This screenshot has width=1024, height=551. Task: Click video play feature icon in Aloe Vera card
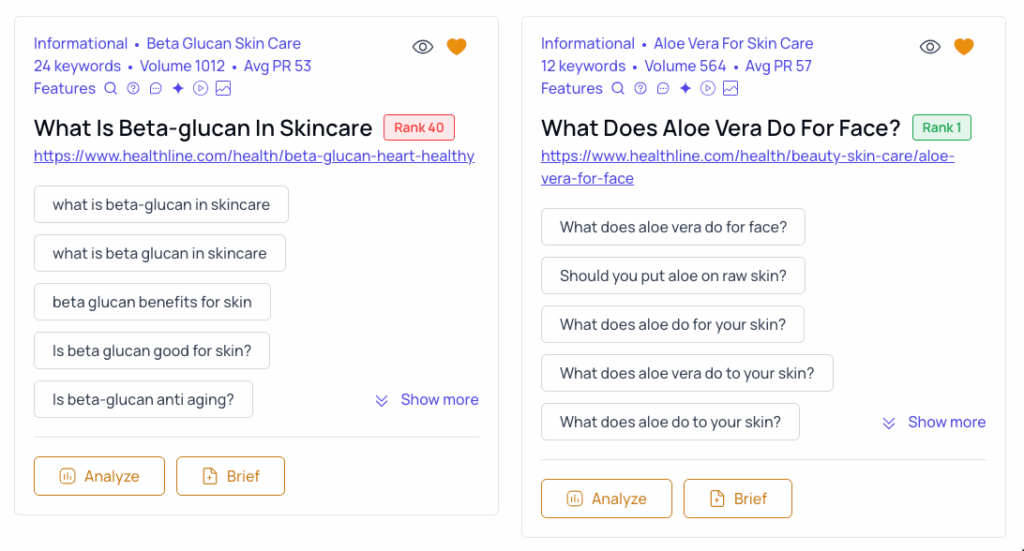click(708, 88)
